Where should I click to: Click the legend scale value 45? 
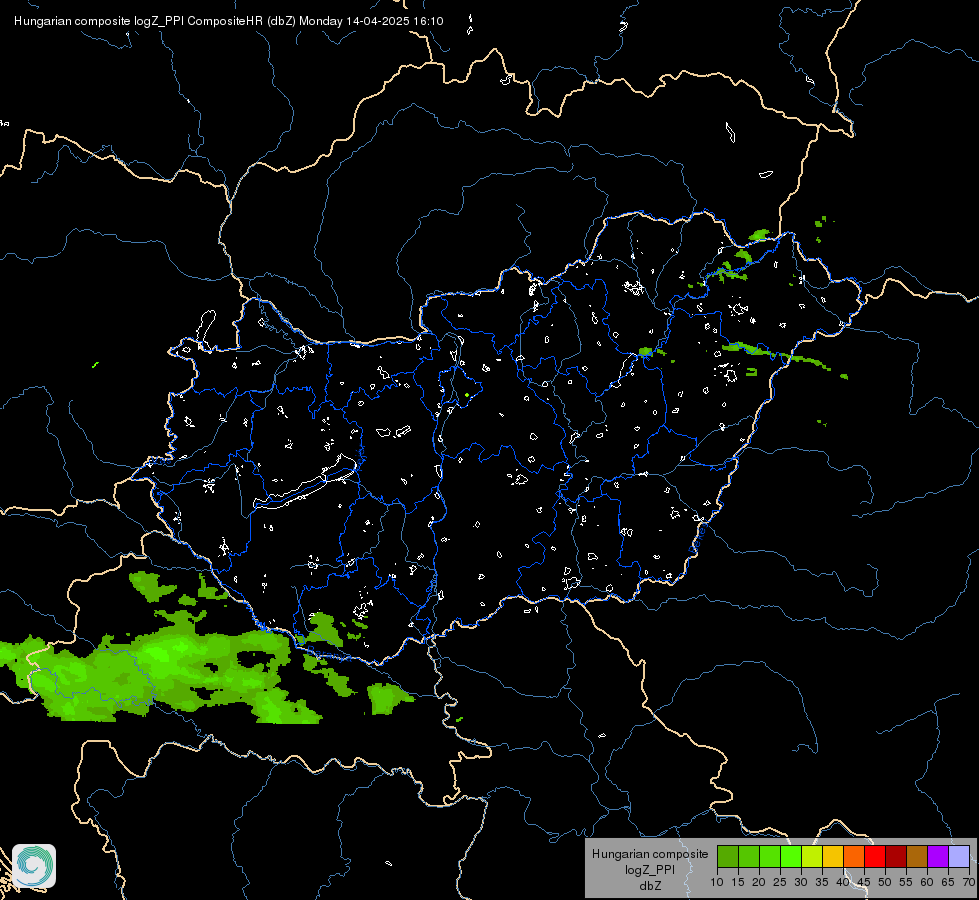(x=863, y=882)
